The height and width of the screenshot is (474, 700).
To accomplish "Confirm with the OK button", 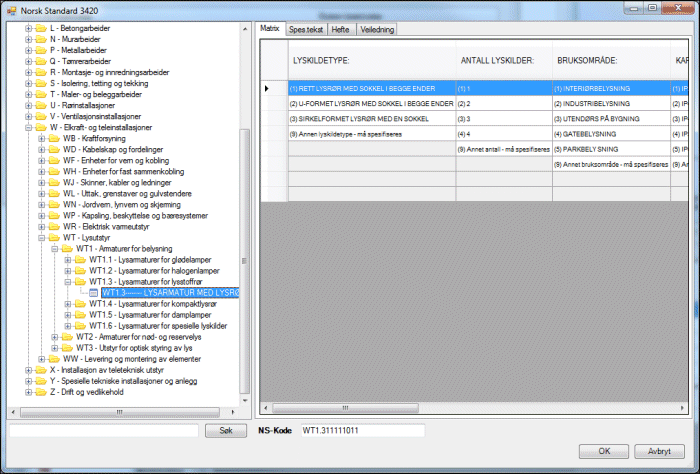I will (605, 451).
